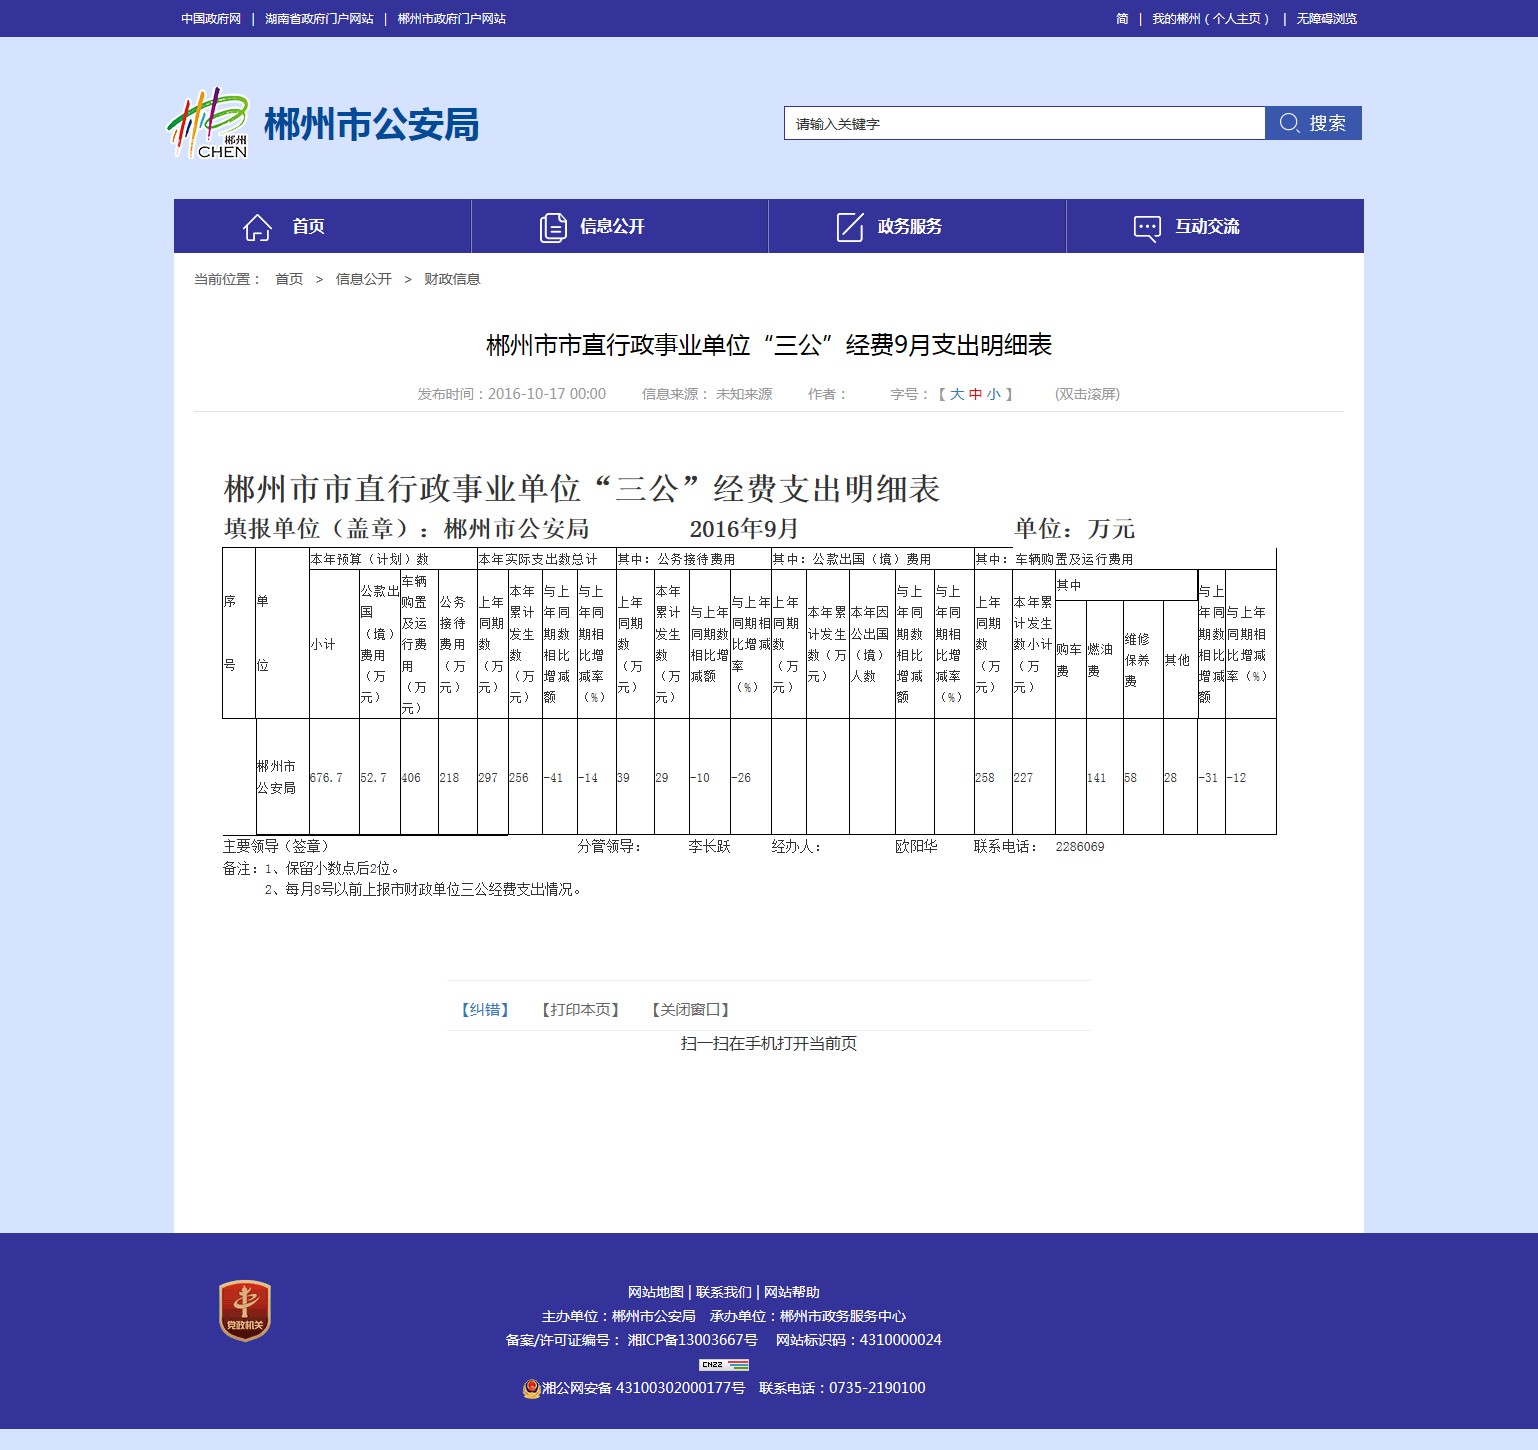
Task: Visit the 中国政府网 link
Action: point(211,19)
